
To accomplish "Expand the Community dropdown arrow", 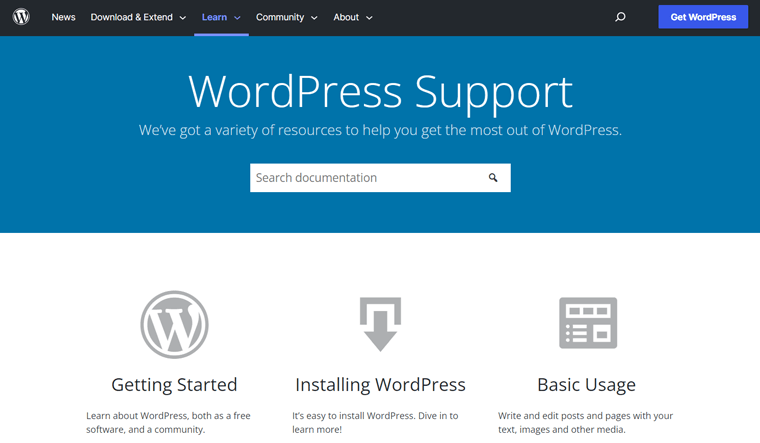I will 314,18.
